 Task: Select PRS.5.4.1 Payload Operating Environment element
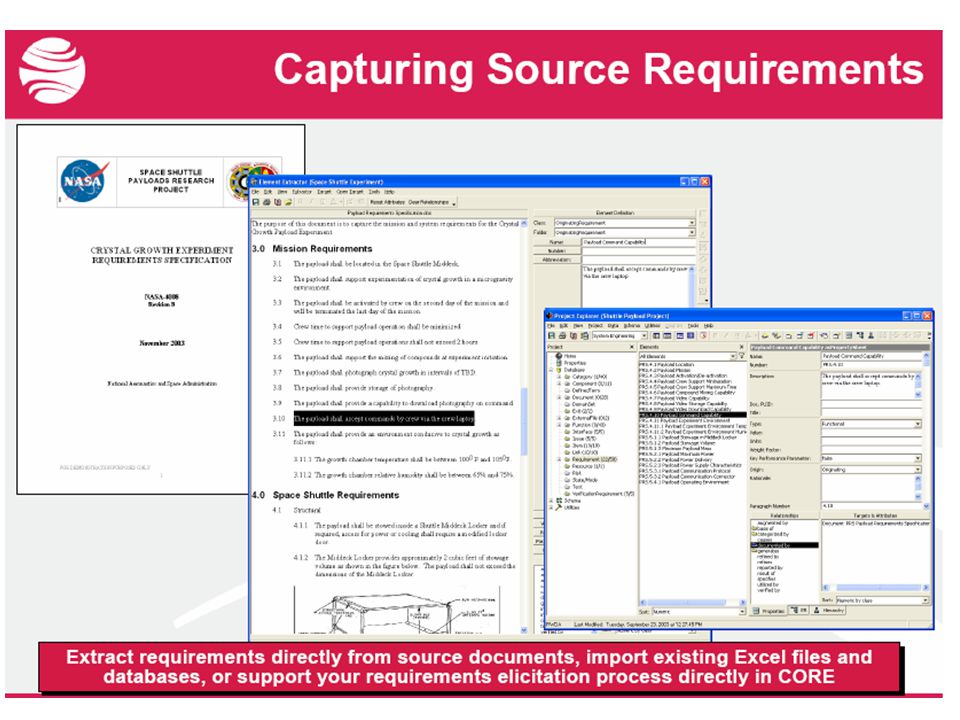click(x=684, y=482)
